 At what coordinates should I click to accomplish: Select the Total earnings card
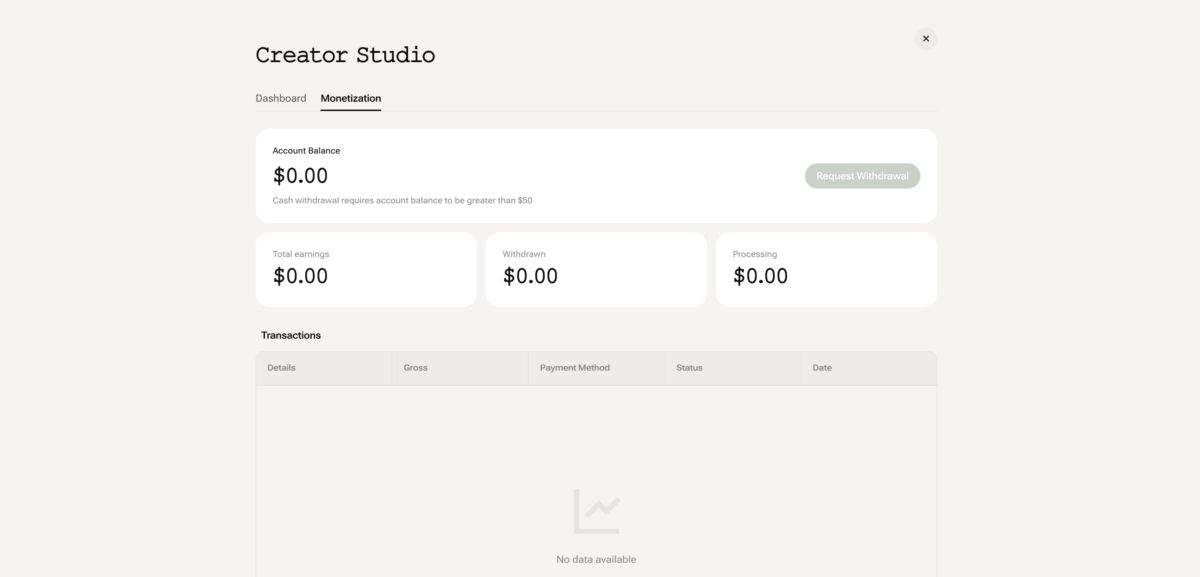point(366,270)
